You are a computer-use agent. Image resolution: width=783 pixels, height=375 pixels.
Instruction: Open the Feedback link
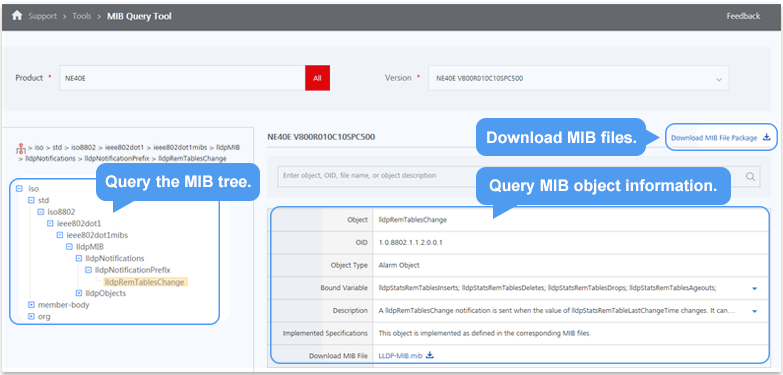coord(743,16)
